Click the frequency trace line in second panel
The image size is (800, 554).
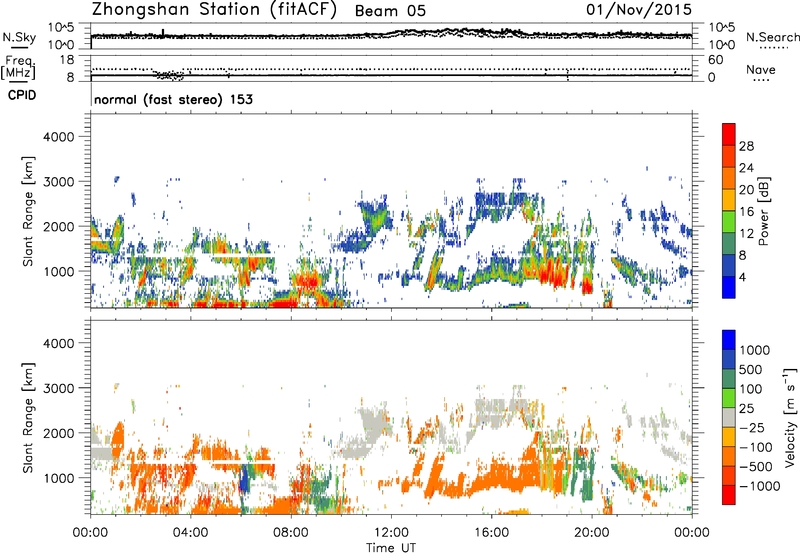click(x=391, y=75)
